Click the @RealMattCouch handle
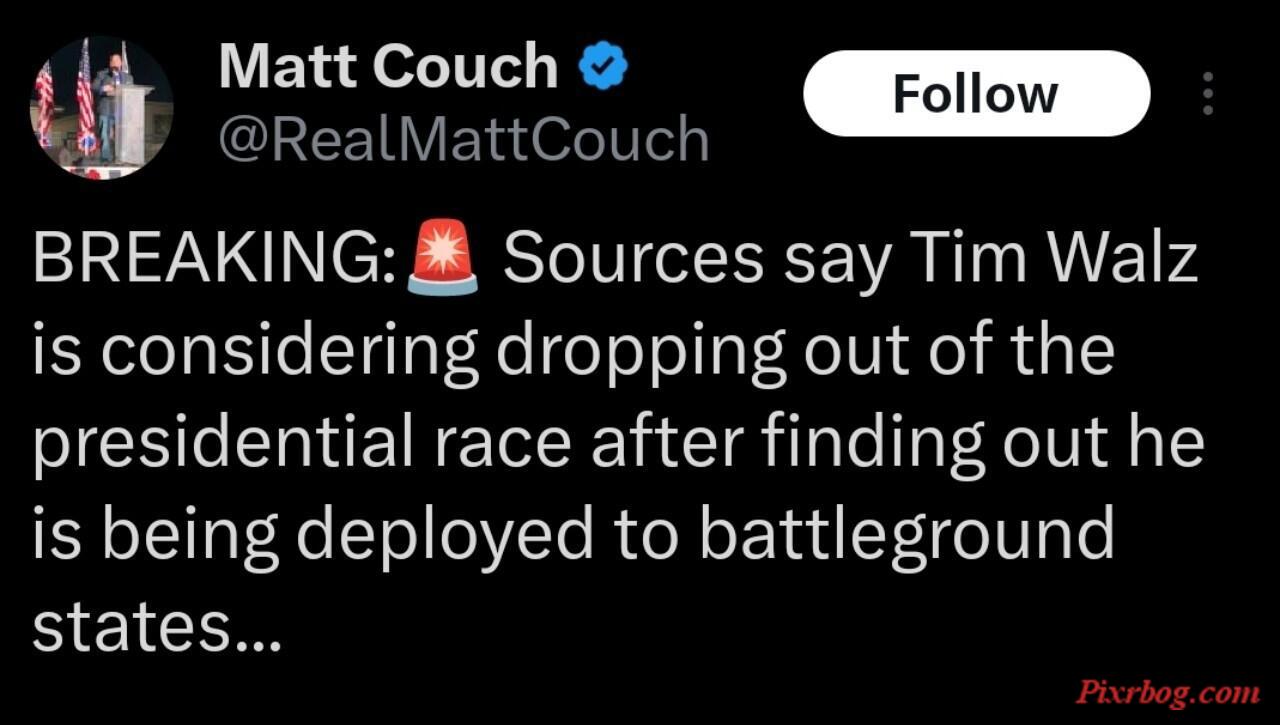 click(463, 138)
